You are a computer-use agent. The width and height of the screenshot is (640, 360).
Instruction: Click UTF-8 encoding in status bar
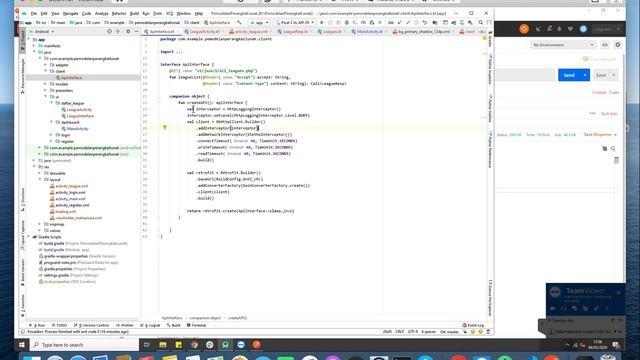point(413,332)
